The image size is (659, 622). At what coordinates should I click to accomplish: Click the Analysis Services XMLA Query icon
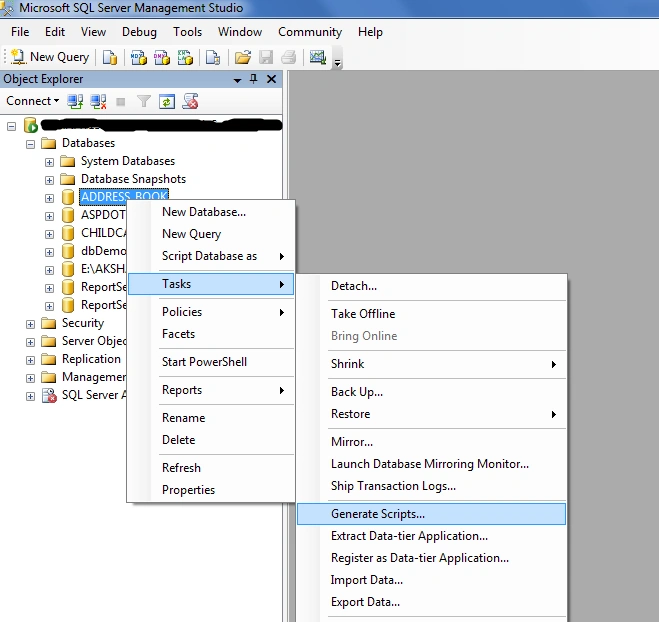coord(185,57)
